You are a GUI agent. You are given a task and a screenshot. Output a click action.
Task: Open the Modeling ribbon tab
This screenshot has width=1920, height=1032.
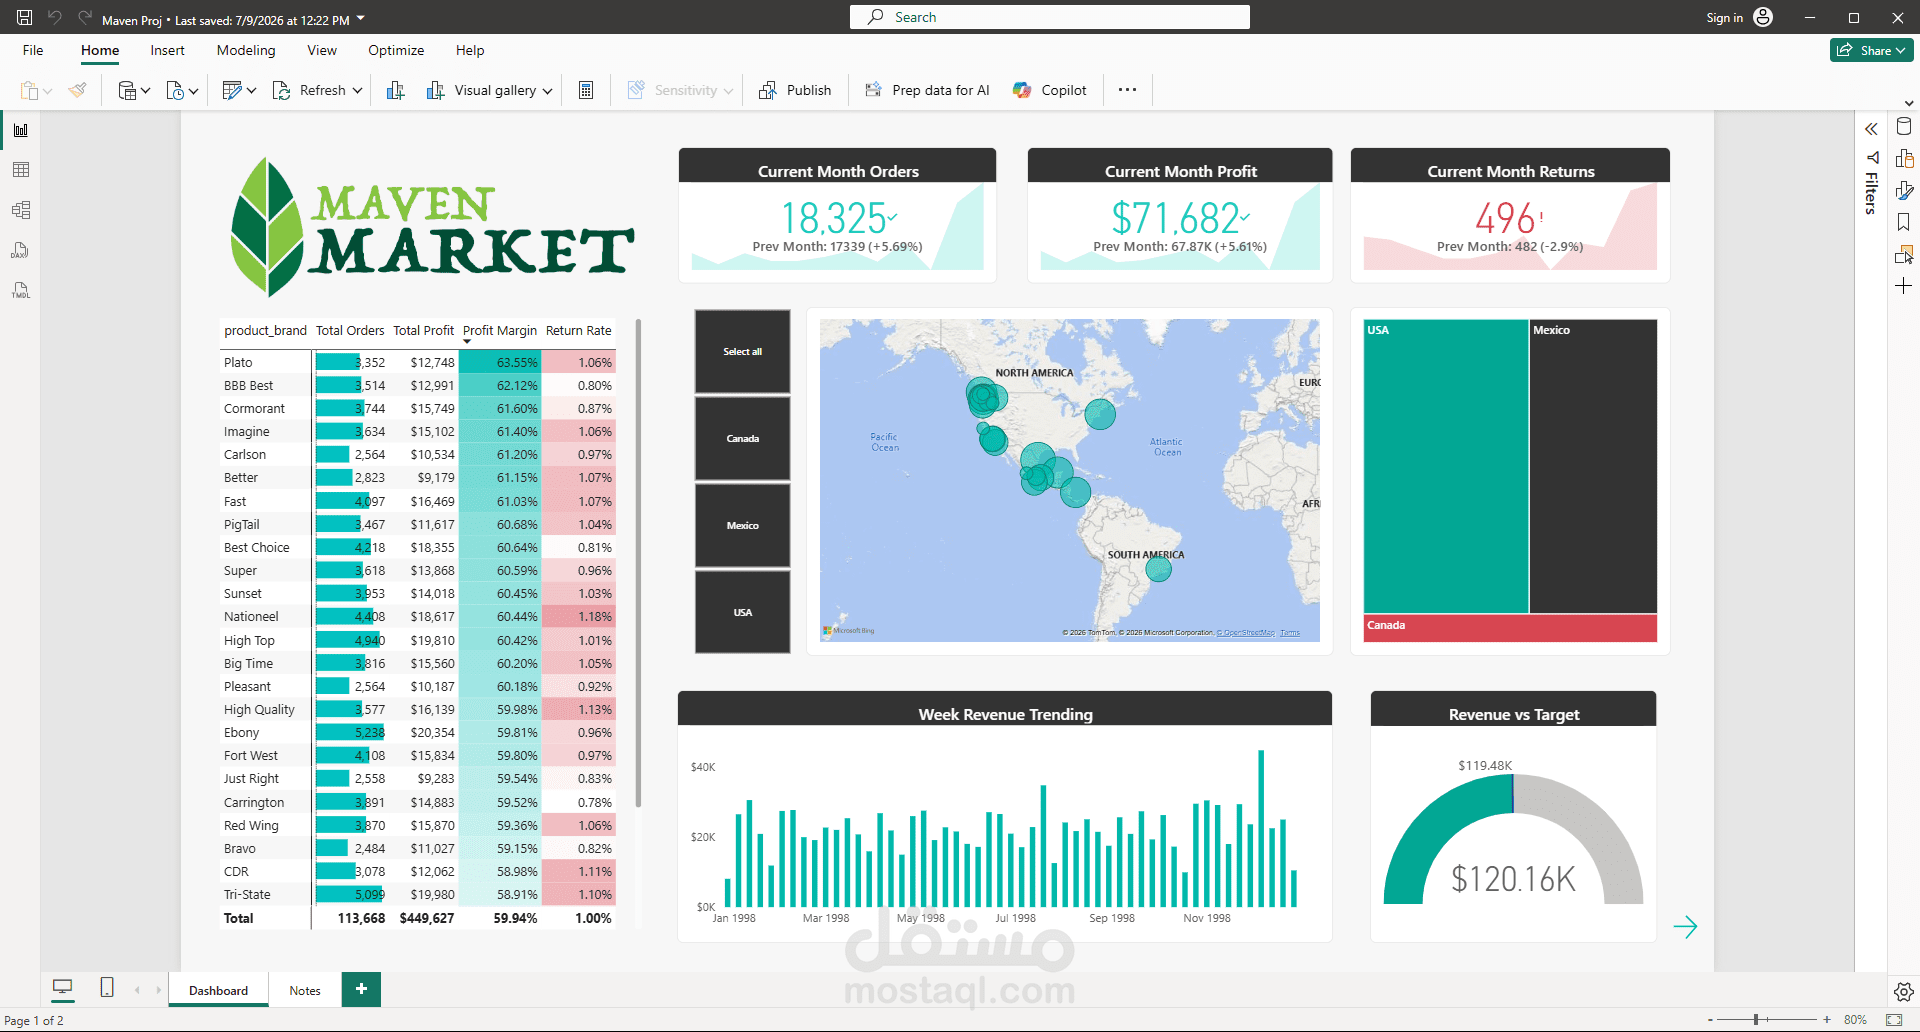246,50
